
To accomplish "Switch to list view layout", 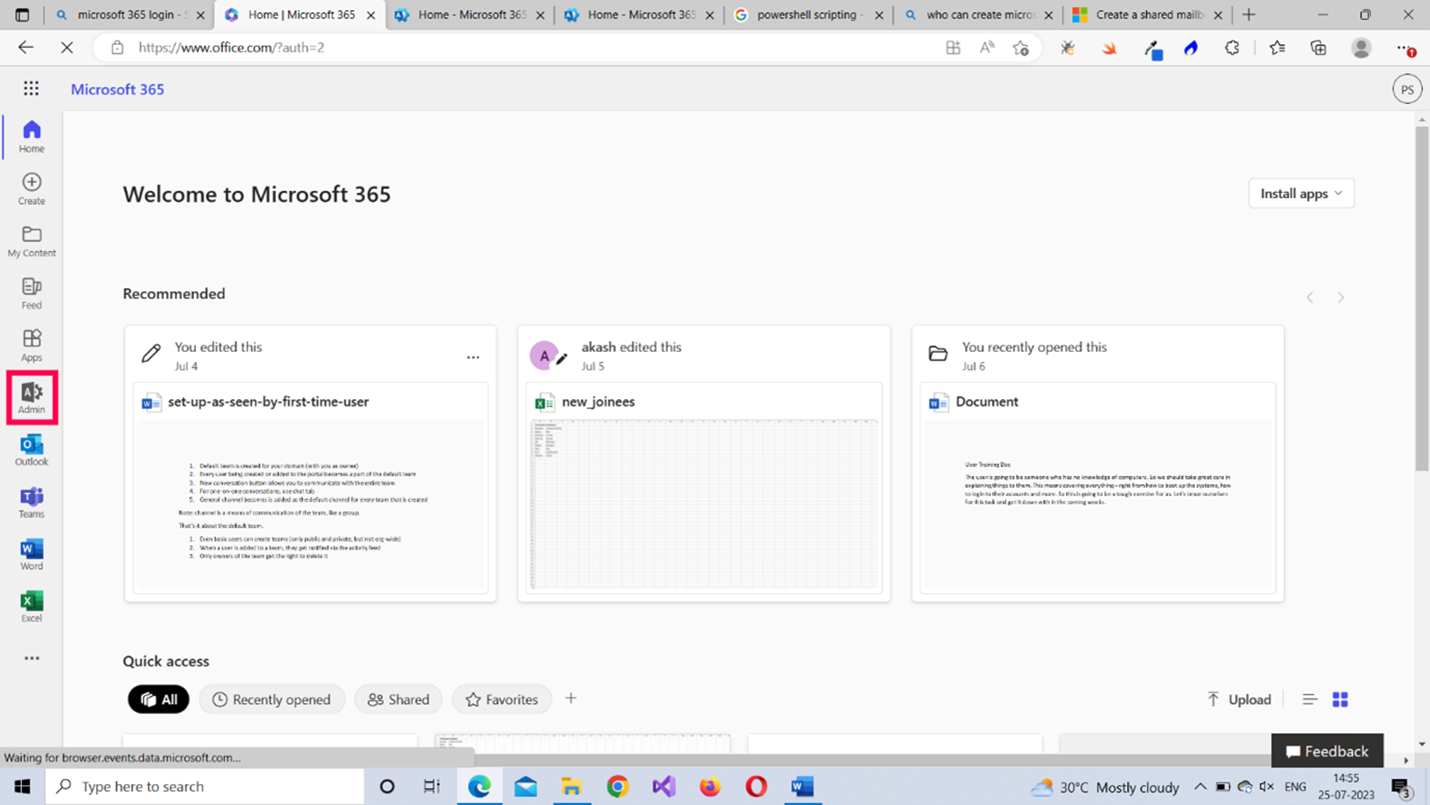I will 1309,699.
